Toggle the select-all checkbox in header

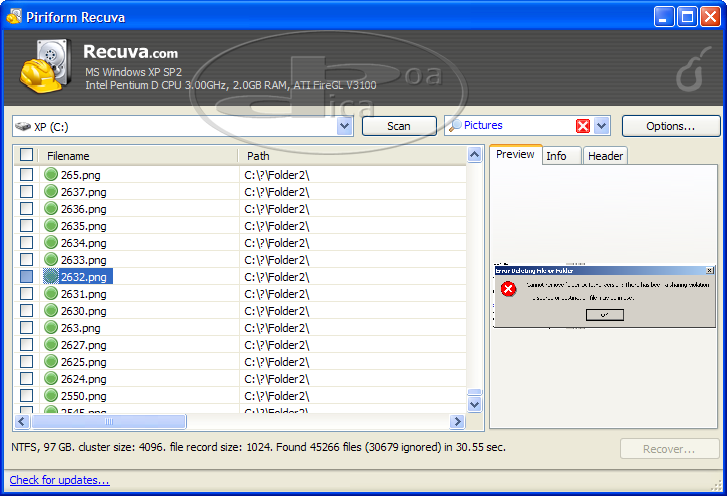pyautogui.click(x=27, y=156)
